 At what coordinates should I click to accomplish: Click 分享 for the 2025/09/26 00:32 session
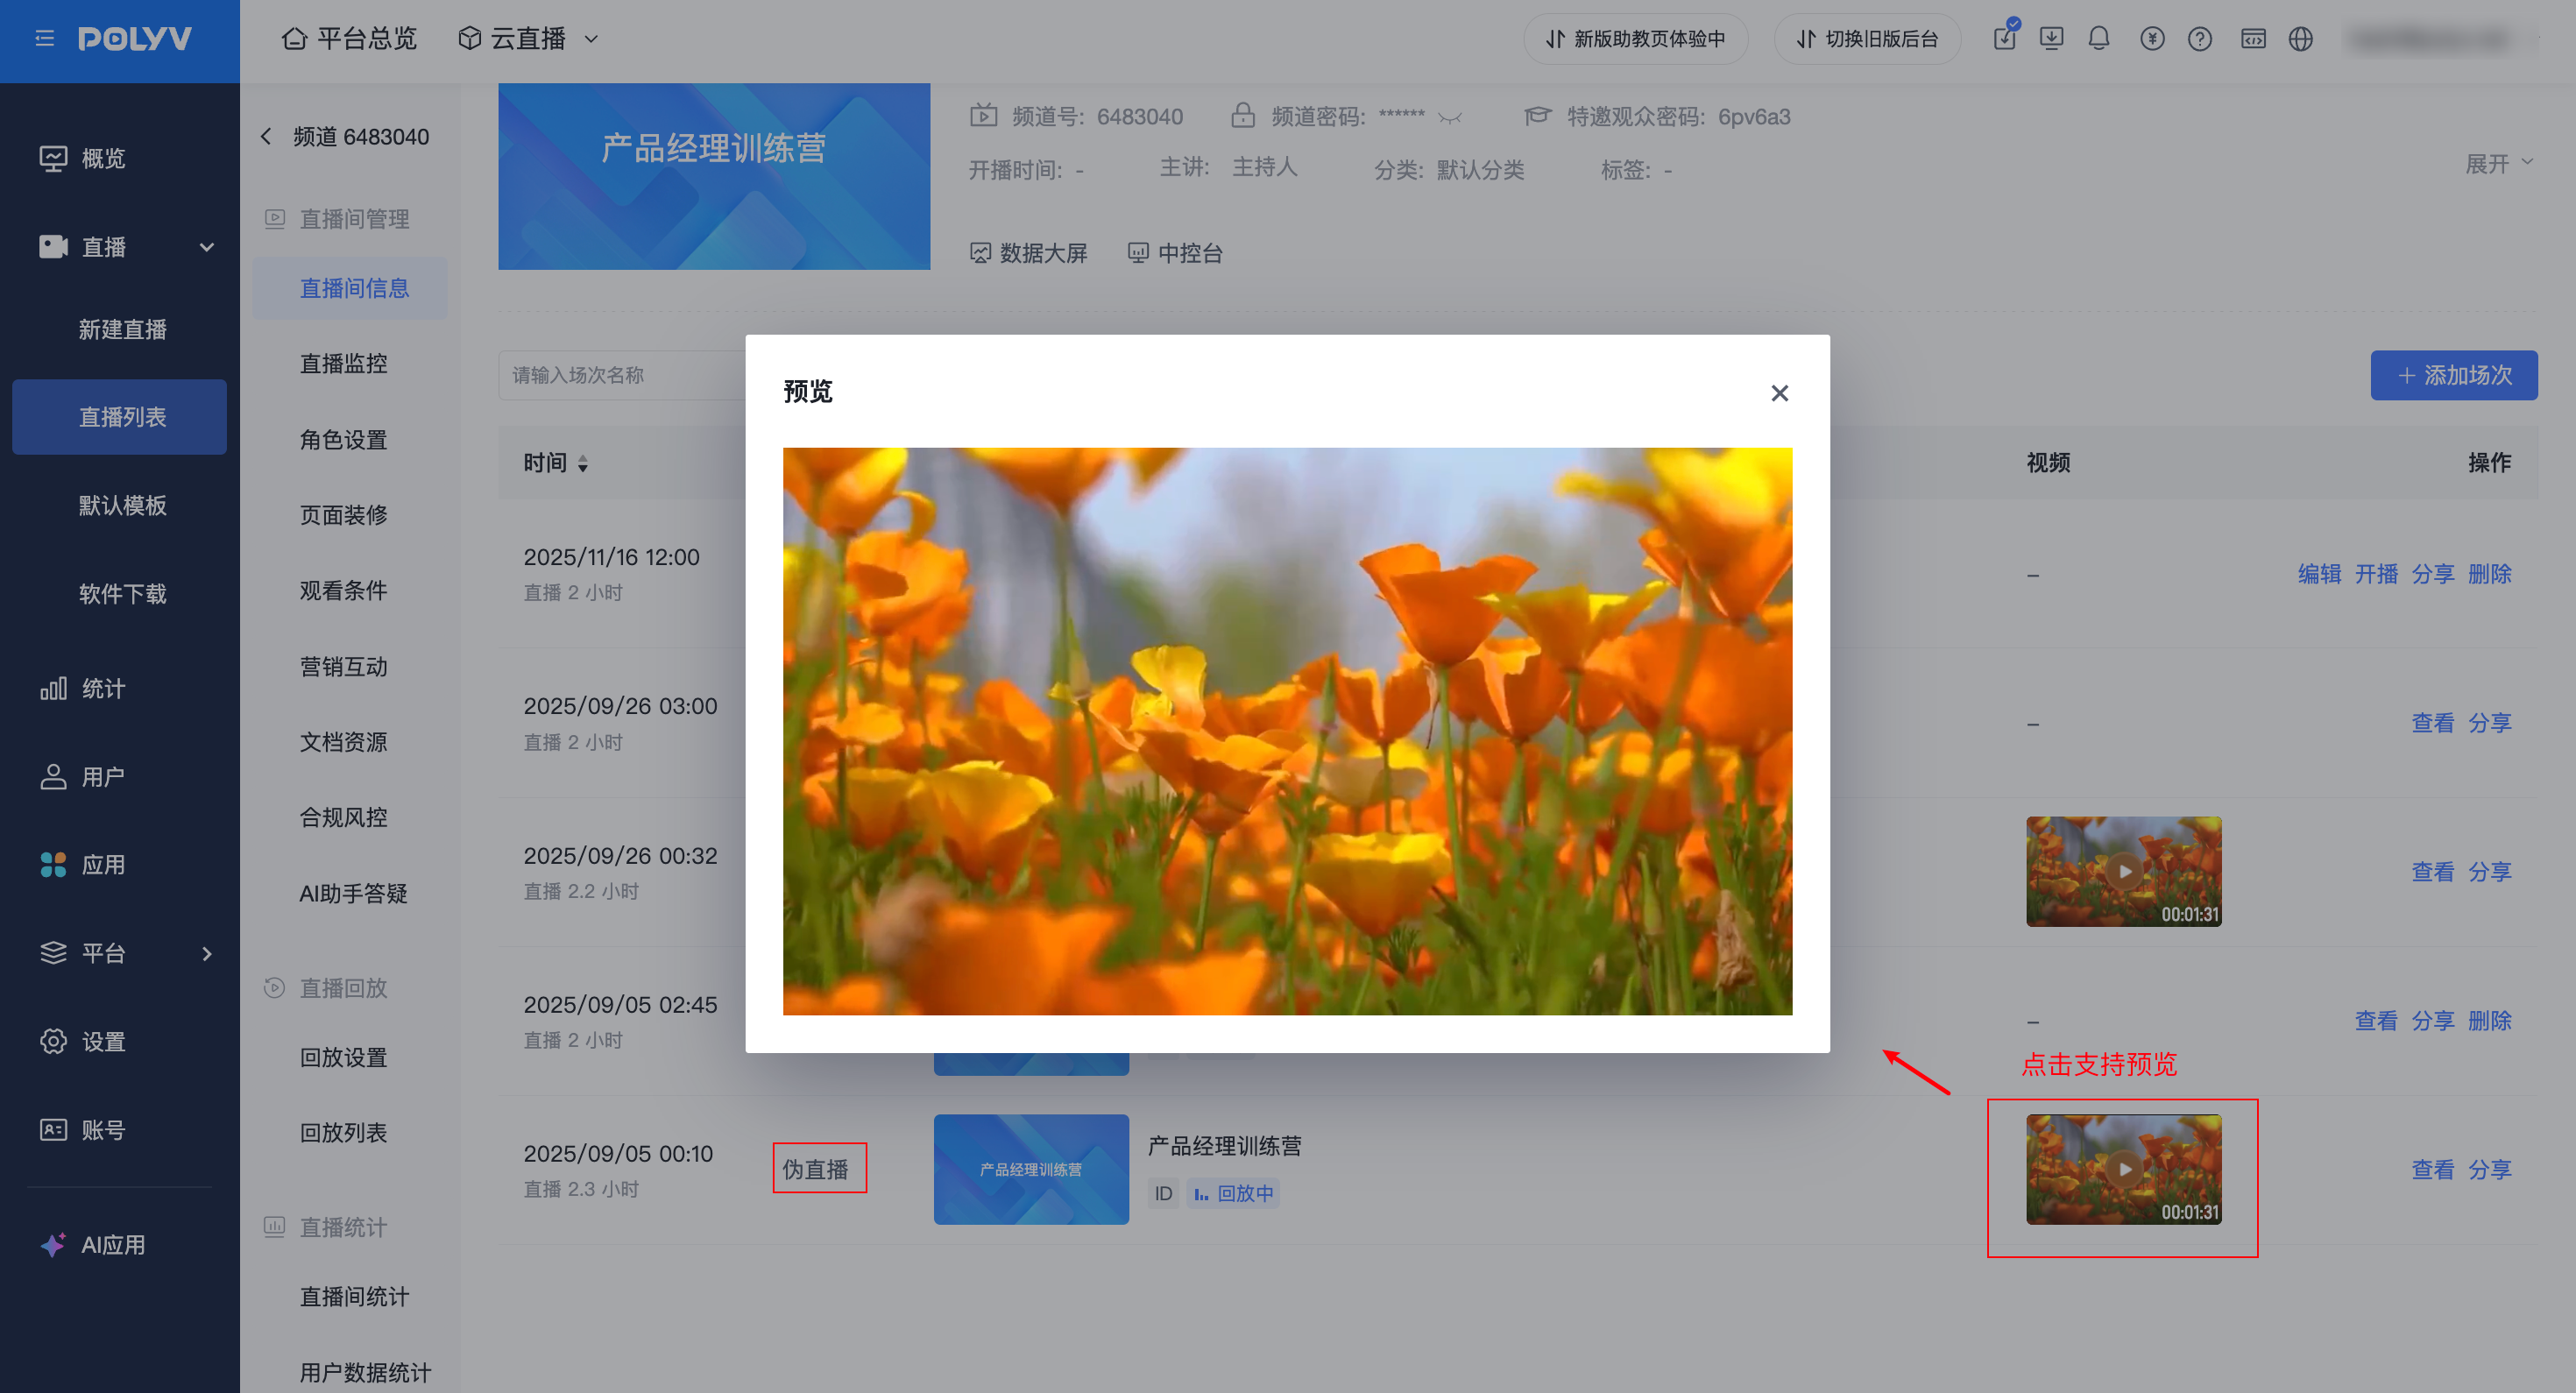pyautogui.click(x=2490, y=871)
